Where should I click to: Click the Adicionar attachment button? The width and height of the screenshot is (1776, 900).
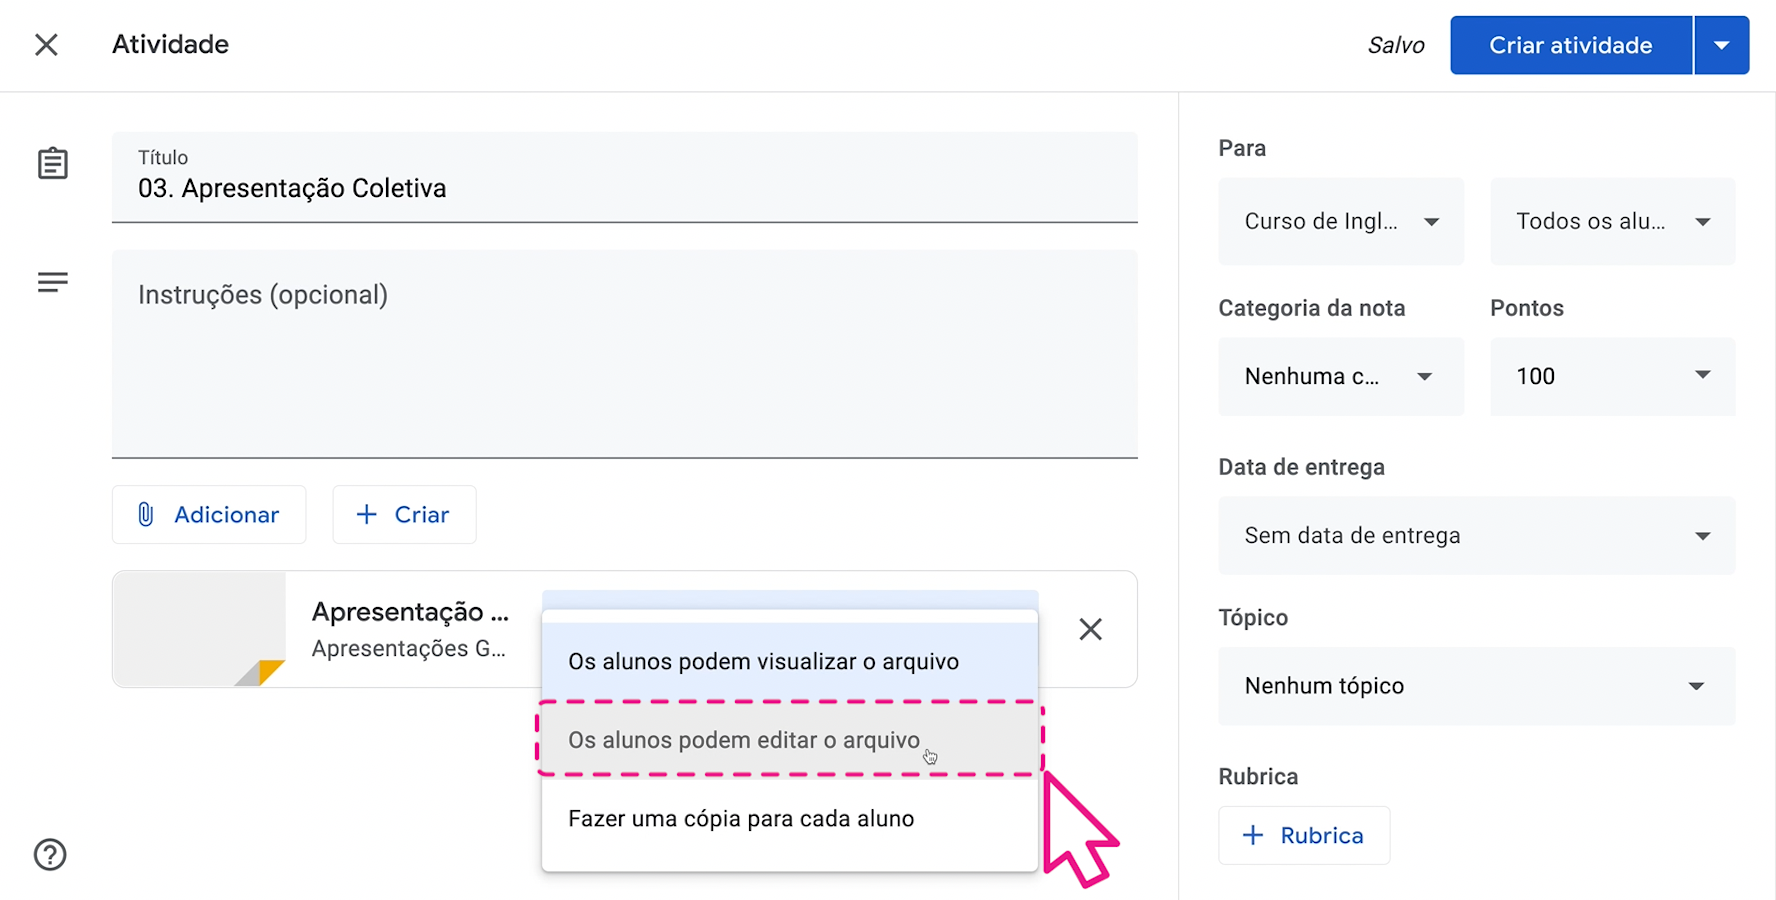point(209,514)
